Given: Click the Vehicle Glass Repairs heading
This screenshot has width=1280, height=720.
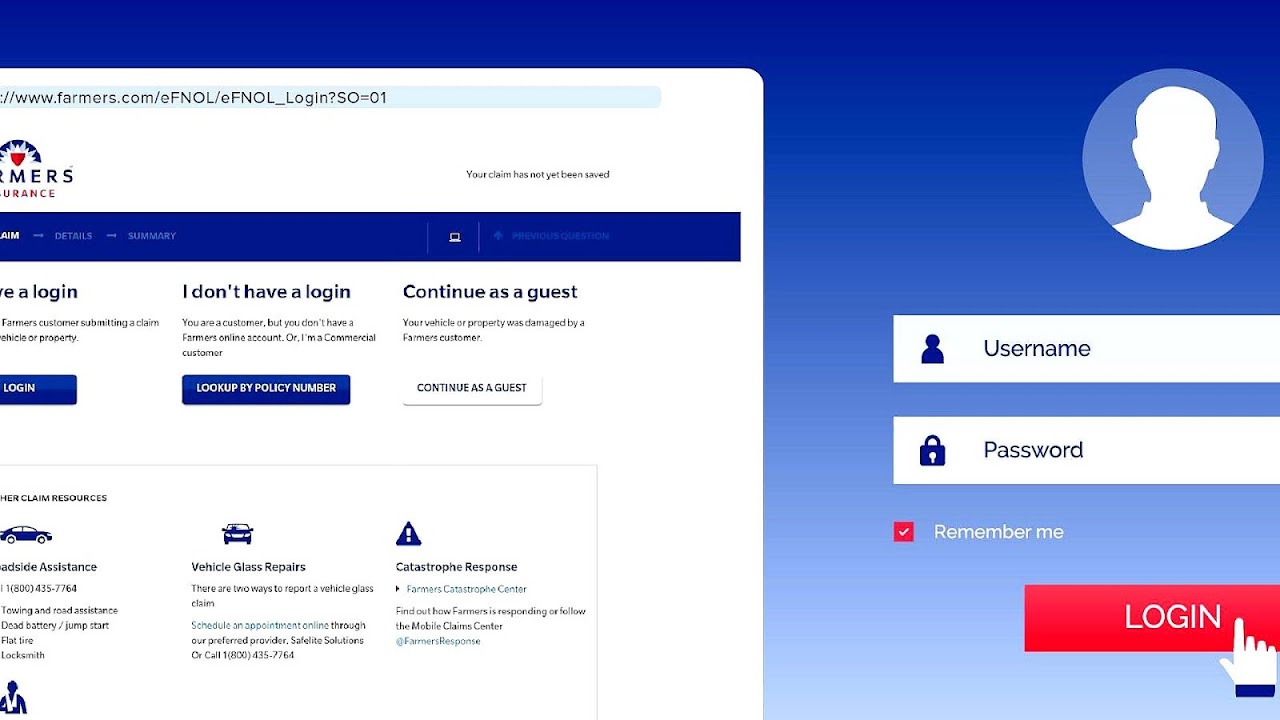Looking at the screenshot, I should pos(248,567).
